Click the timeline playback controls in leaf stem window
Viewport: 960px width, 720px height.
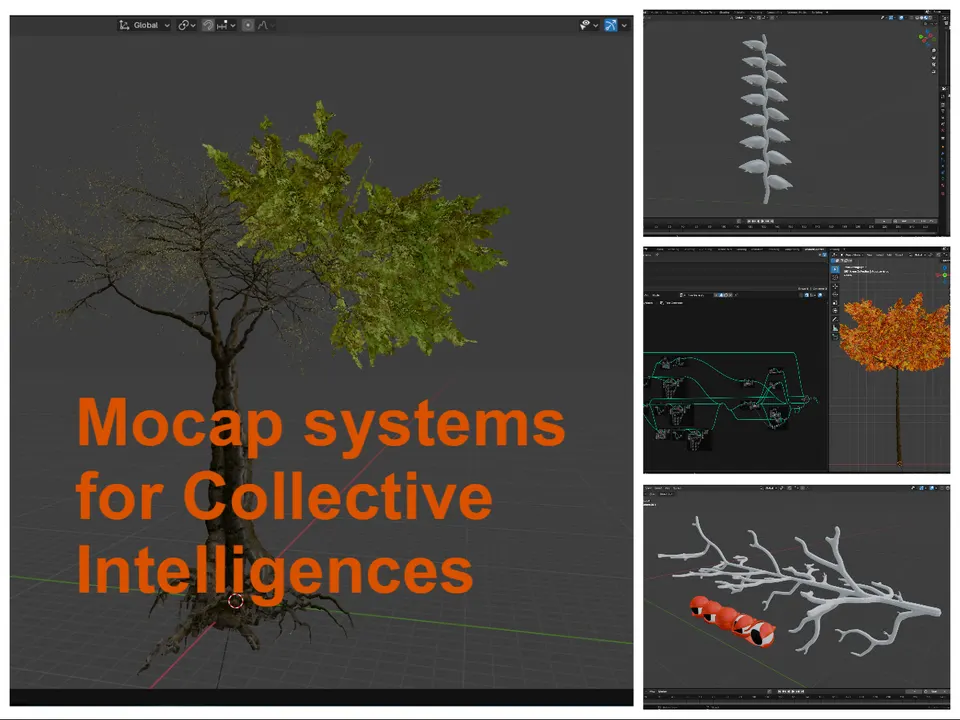tap(761, 221)
